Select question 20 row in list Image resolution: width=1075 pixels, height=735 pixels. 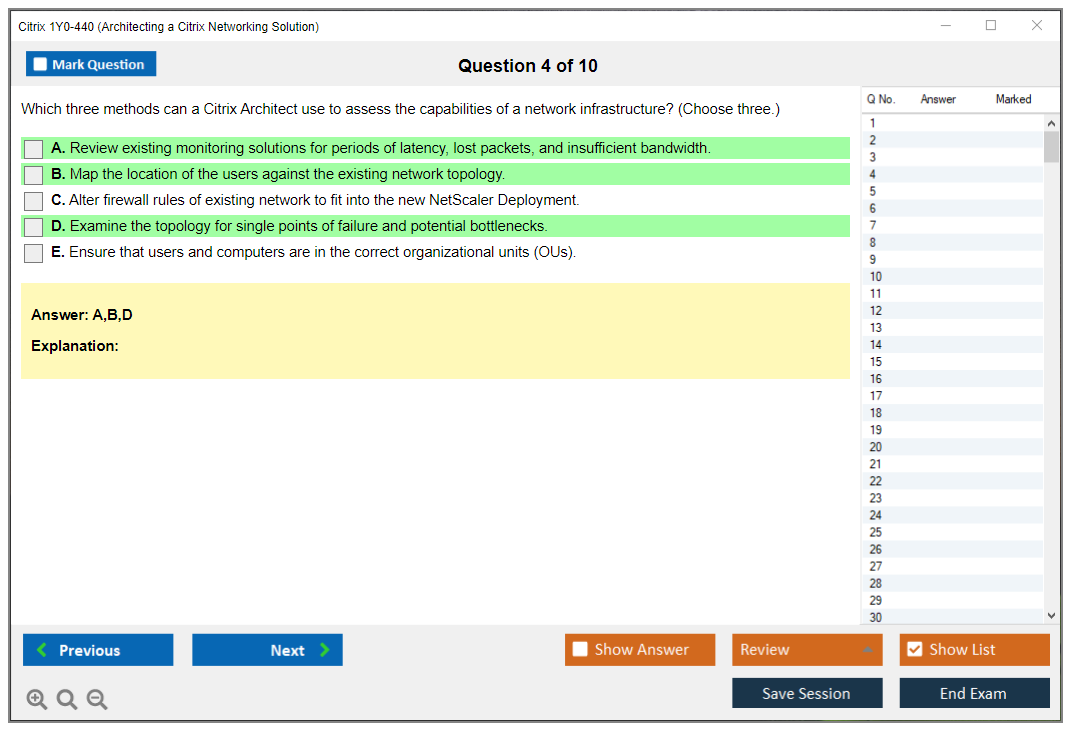876,447
